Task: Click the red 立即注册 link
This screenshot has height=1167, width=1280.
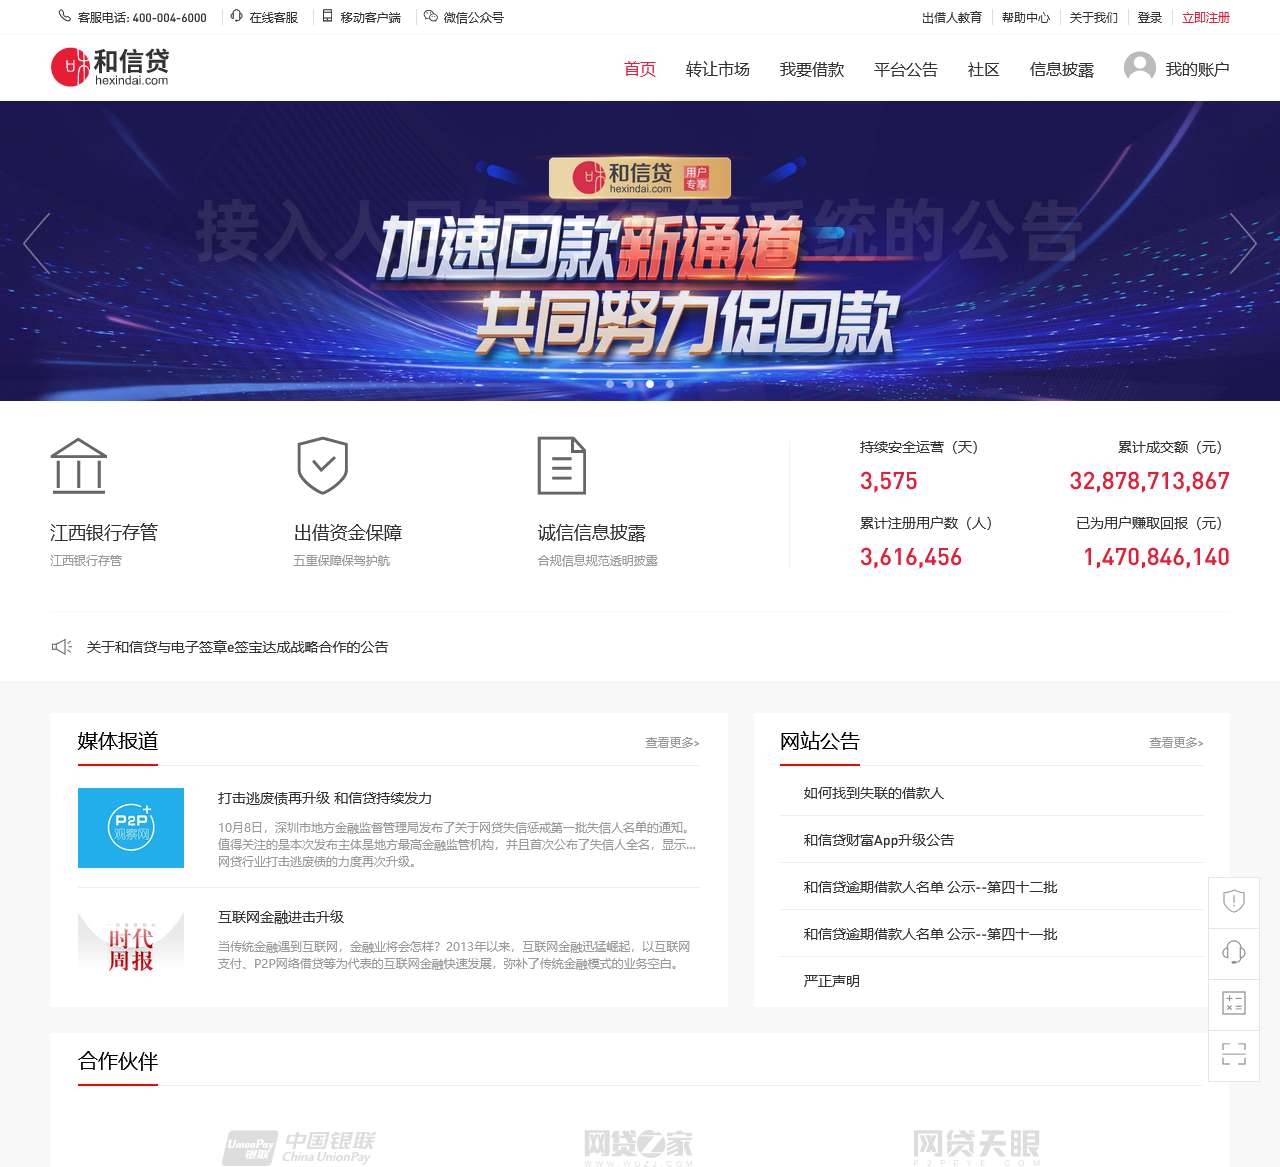Action: (1206, 17)
